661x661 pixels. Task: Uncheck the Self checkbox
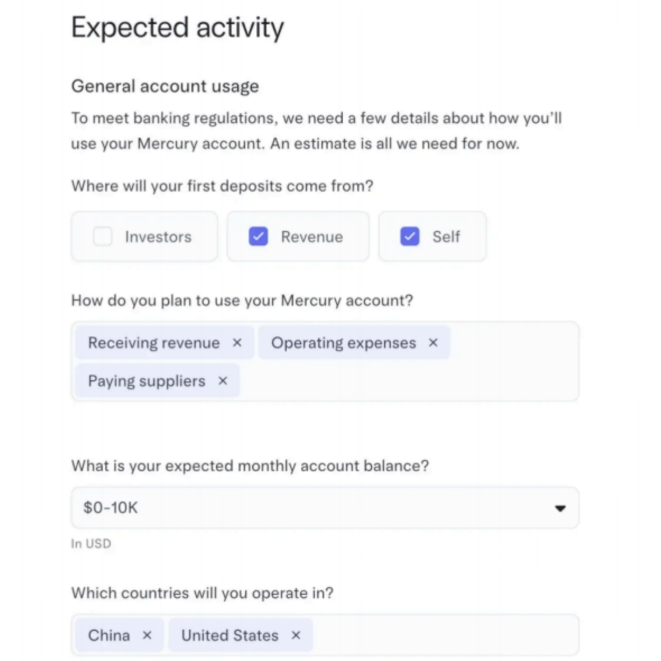pyautogui.click(x=410, y=237)
